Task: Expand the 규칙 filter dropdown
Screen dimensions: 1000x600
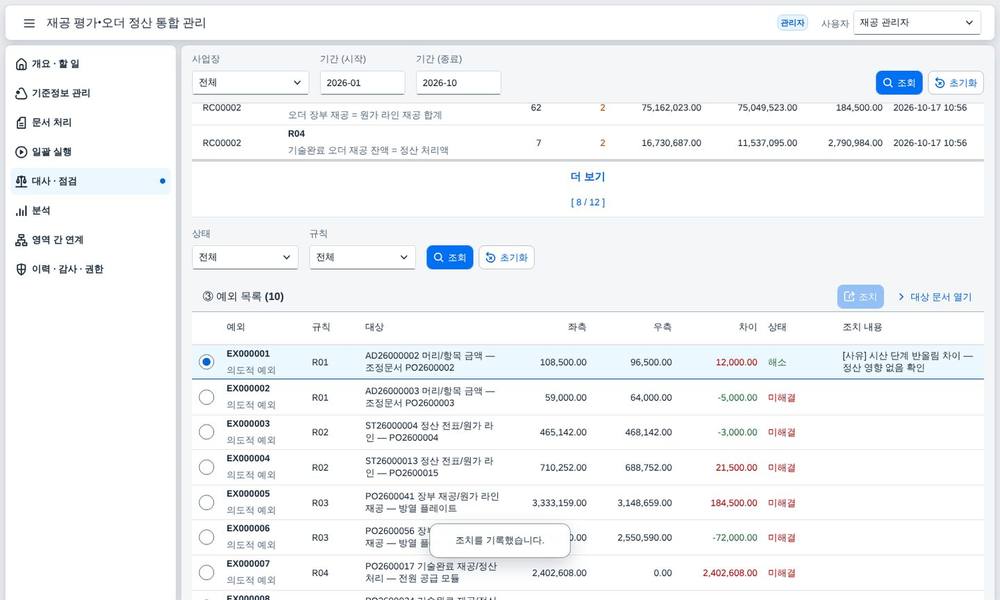Action: tap(362, 257)
